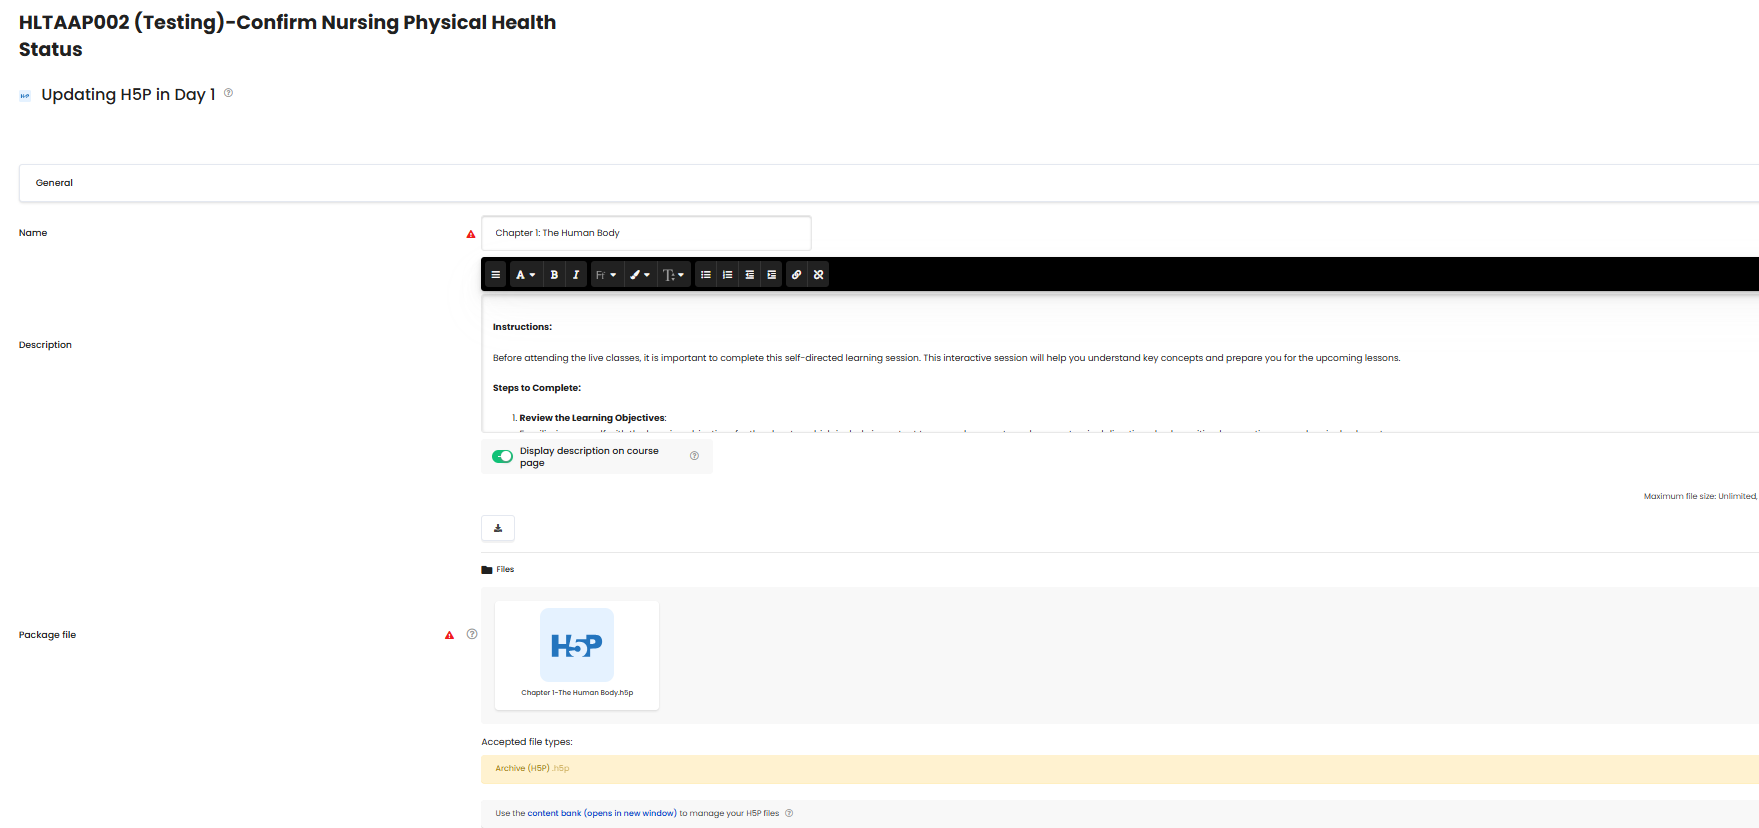The height and width of the screenshot is (828, 1759).
Task: Toggle Display description on course page switch
Action: coord(502,457)
